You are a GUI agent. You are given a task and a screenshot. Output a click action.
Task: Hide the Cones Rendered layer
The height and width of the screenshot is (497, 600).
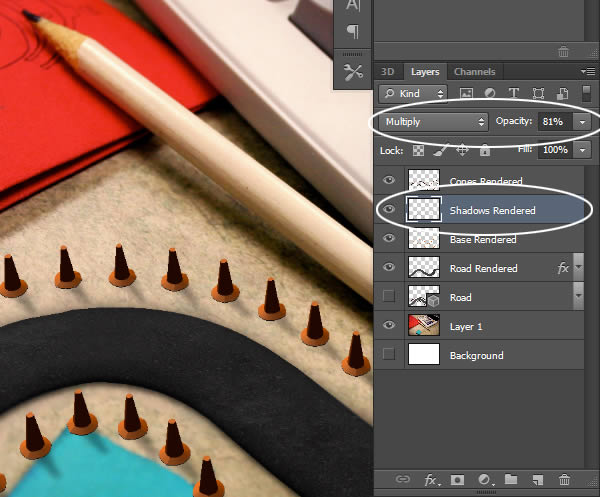[389, 180]
